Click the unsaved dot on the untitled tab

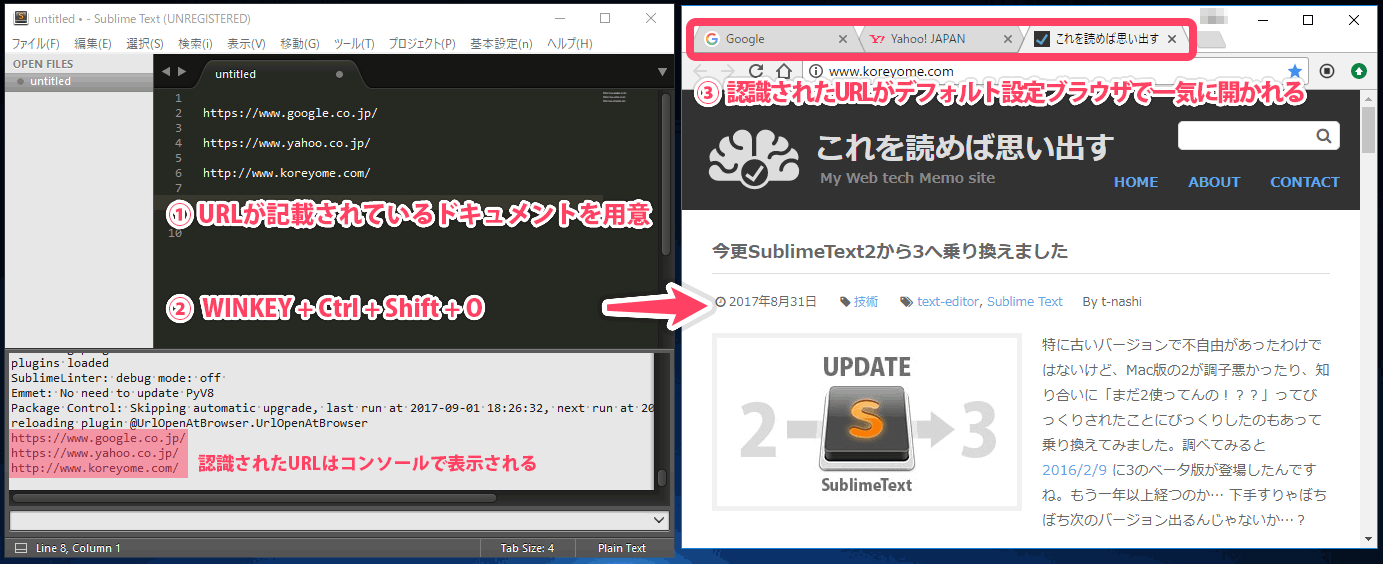pyautogui.click(x=340, y=74)
